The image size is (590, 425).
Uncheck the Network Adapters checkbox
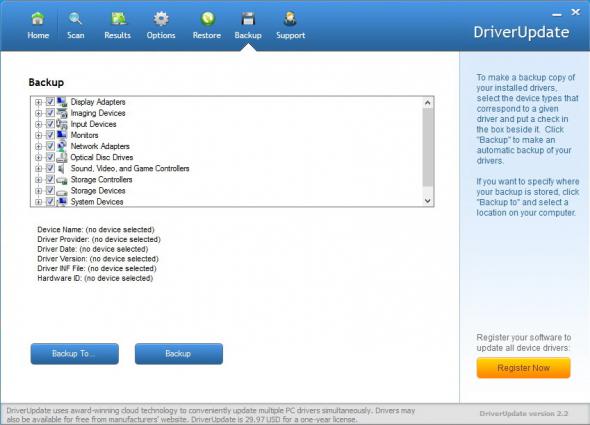pos(50,146)
